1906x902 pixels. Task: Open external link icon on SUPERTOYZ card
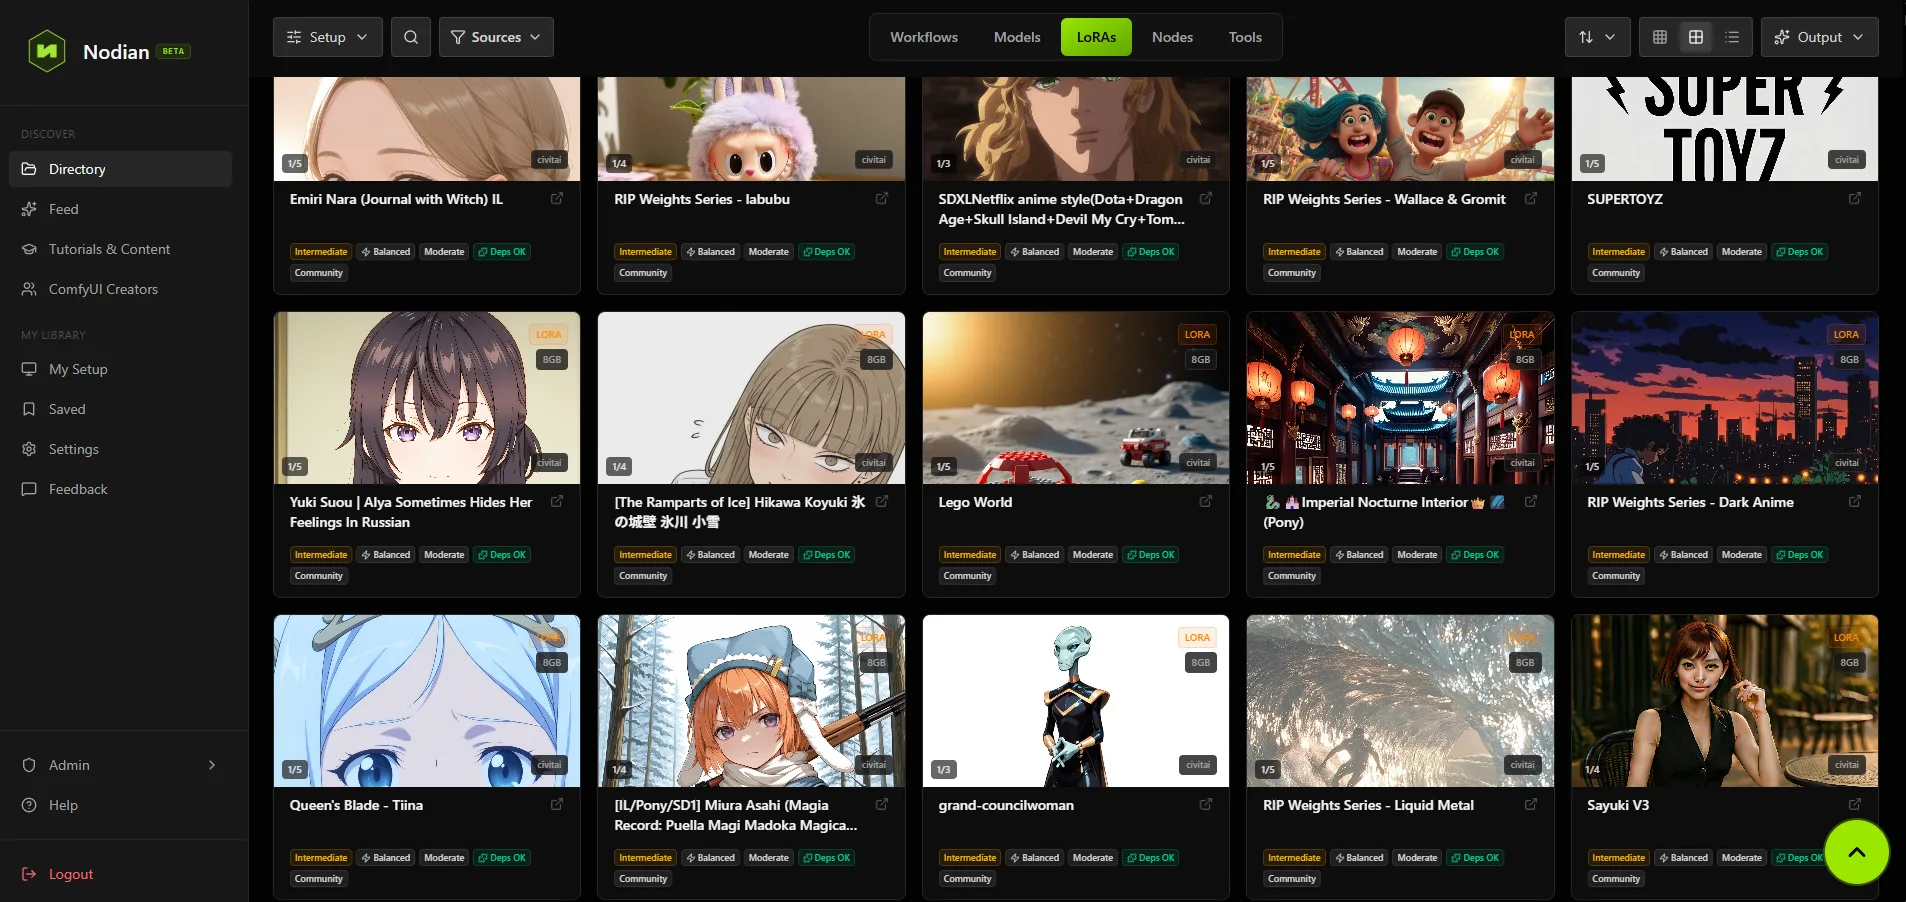pyautogui.click(x=1855, y=199)
